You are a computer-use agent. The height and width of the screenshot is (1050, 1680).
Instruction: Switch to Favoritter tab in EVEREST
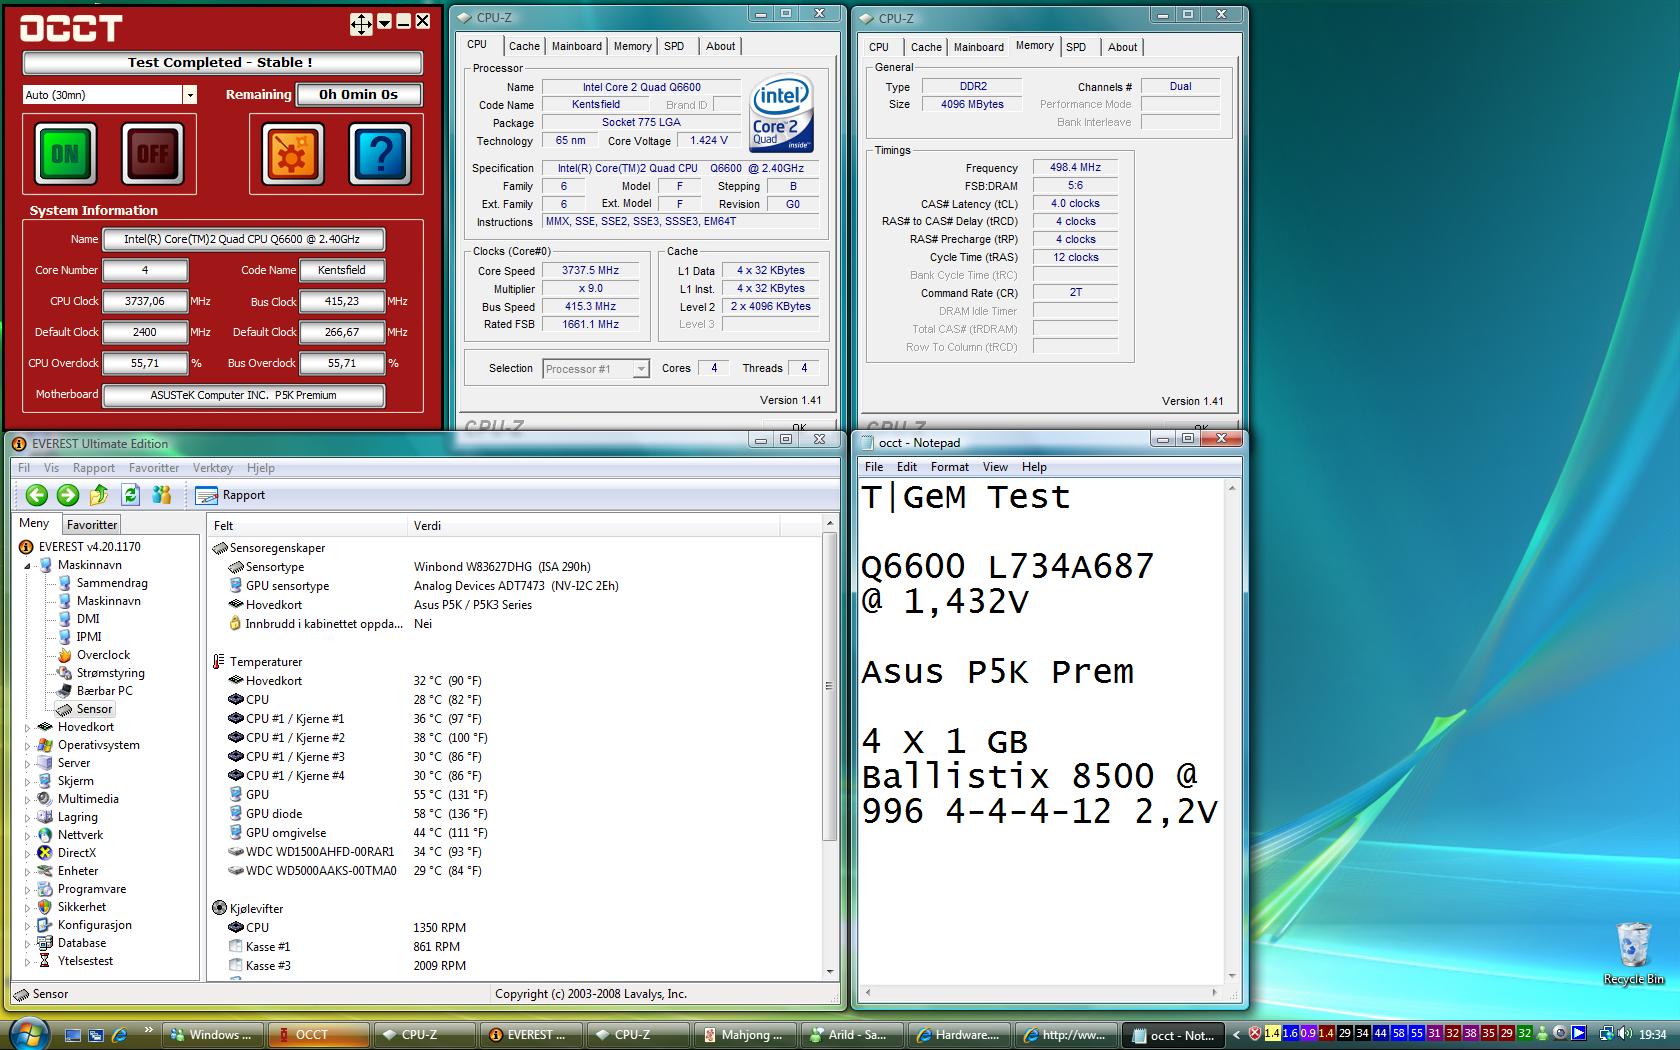(x=92, y=525)
